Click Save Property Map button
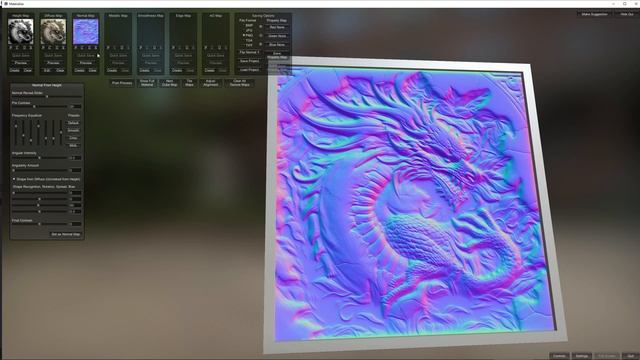This screenshot has height=360, width=640. click(277, 55)
